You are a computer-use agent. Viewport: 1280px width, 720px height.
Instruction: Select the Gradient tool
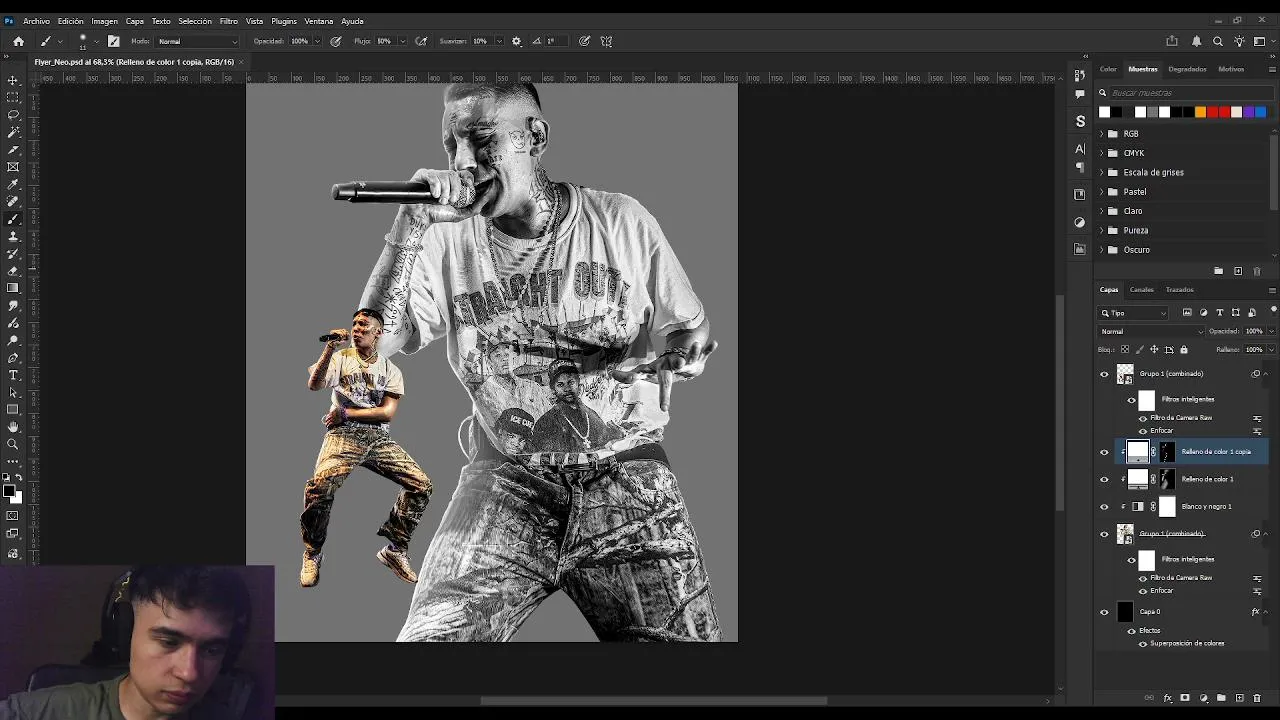click(x=13, y=288)
